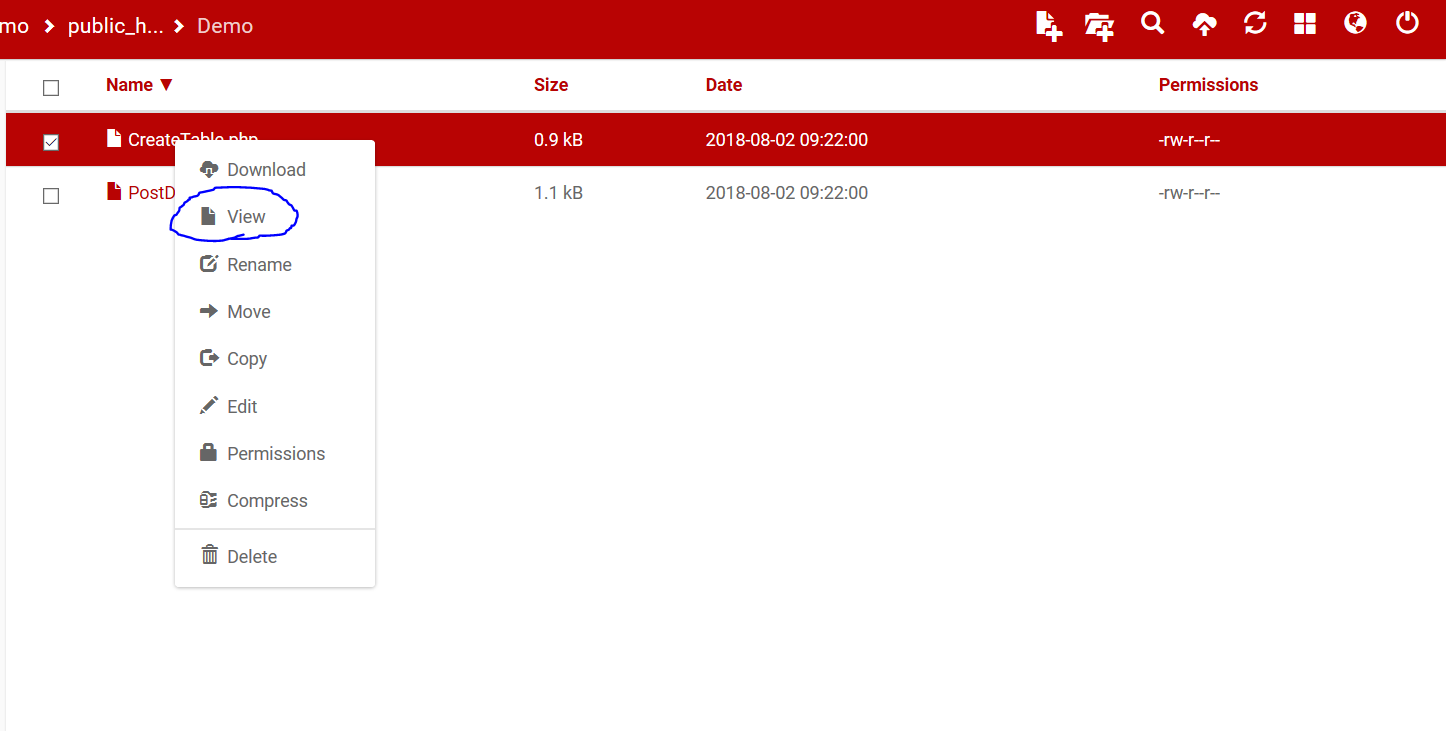Select Download in the context menu
1446x731 pixels.
265,170
